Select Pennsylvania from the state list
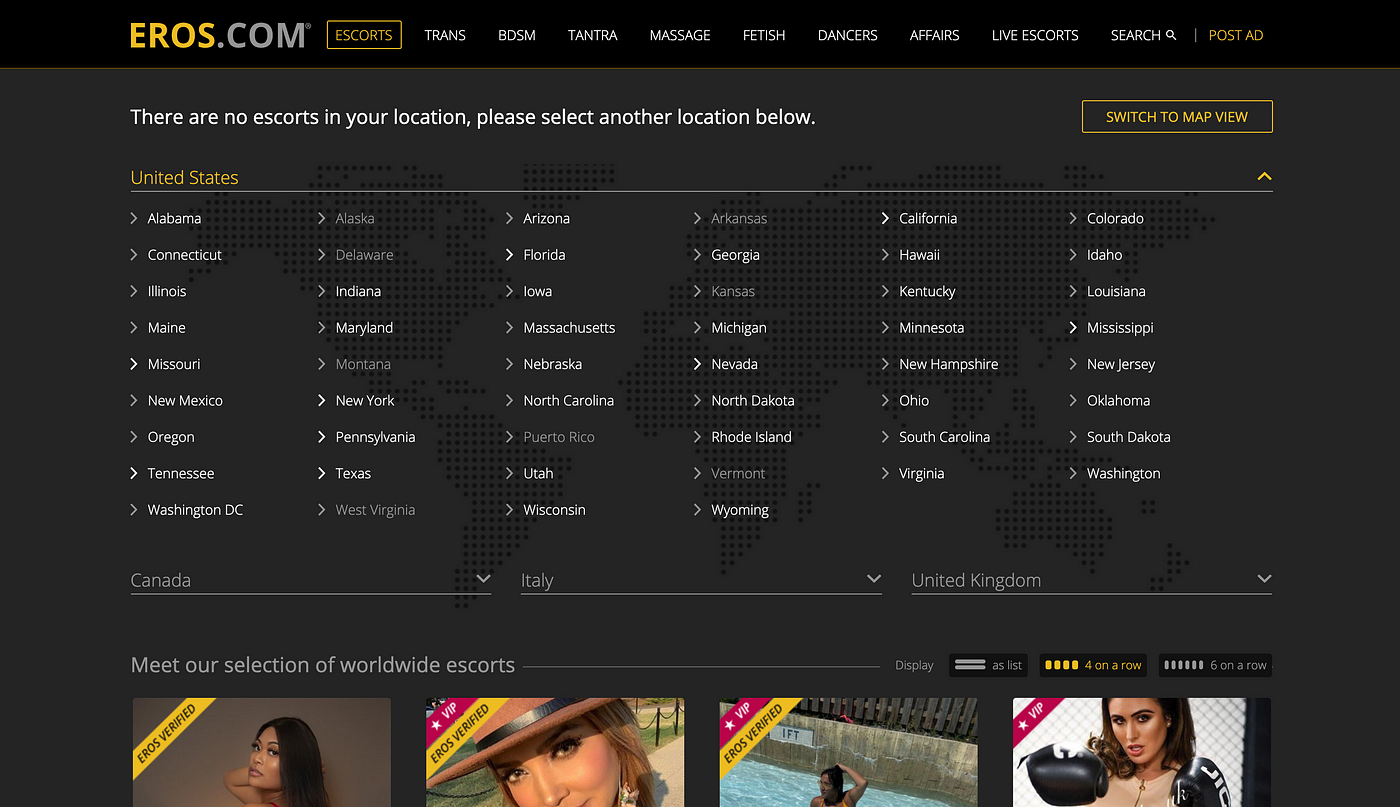 tap(375, 437)
